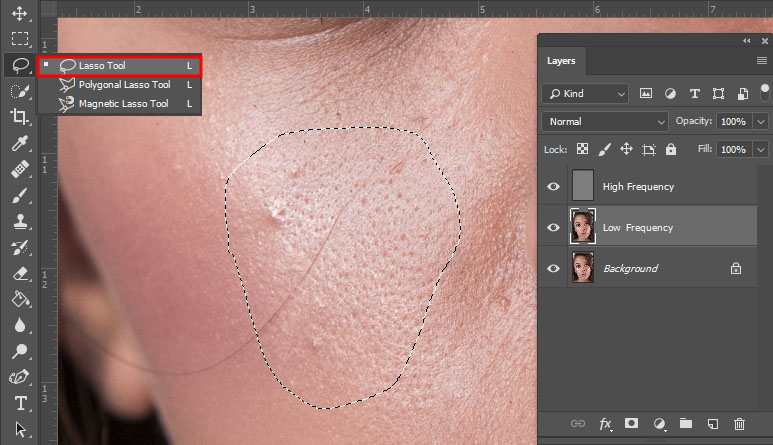Expand the Opacity dropdown arrow
This screenshot has height=445, width=773.
pos(761,121)
